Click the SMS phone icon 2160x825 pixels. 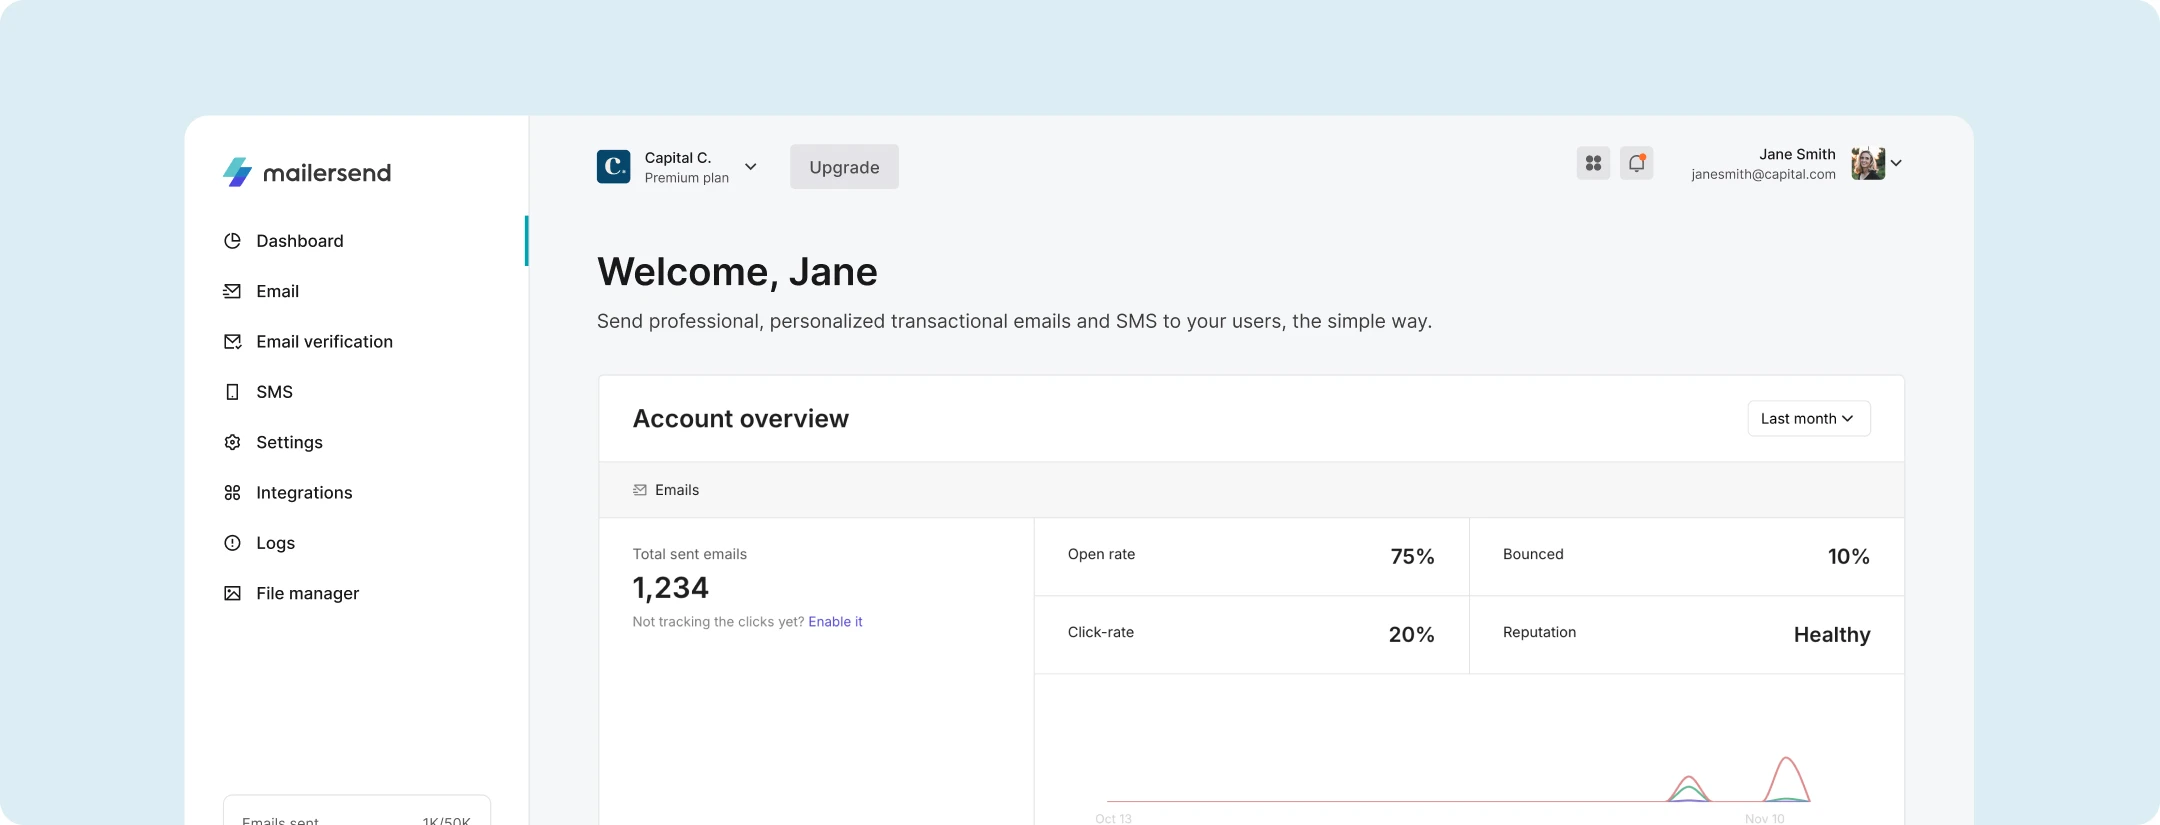232,392
